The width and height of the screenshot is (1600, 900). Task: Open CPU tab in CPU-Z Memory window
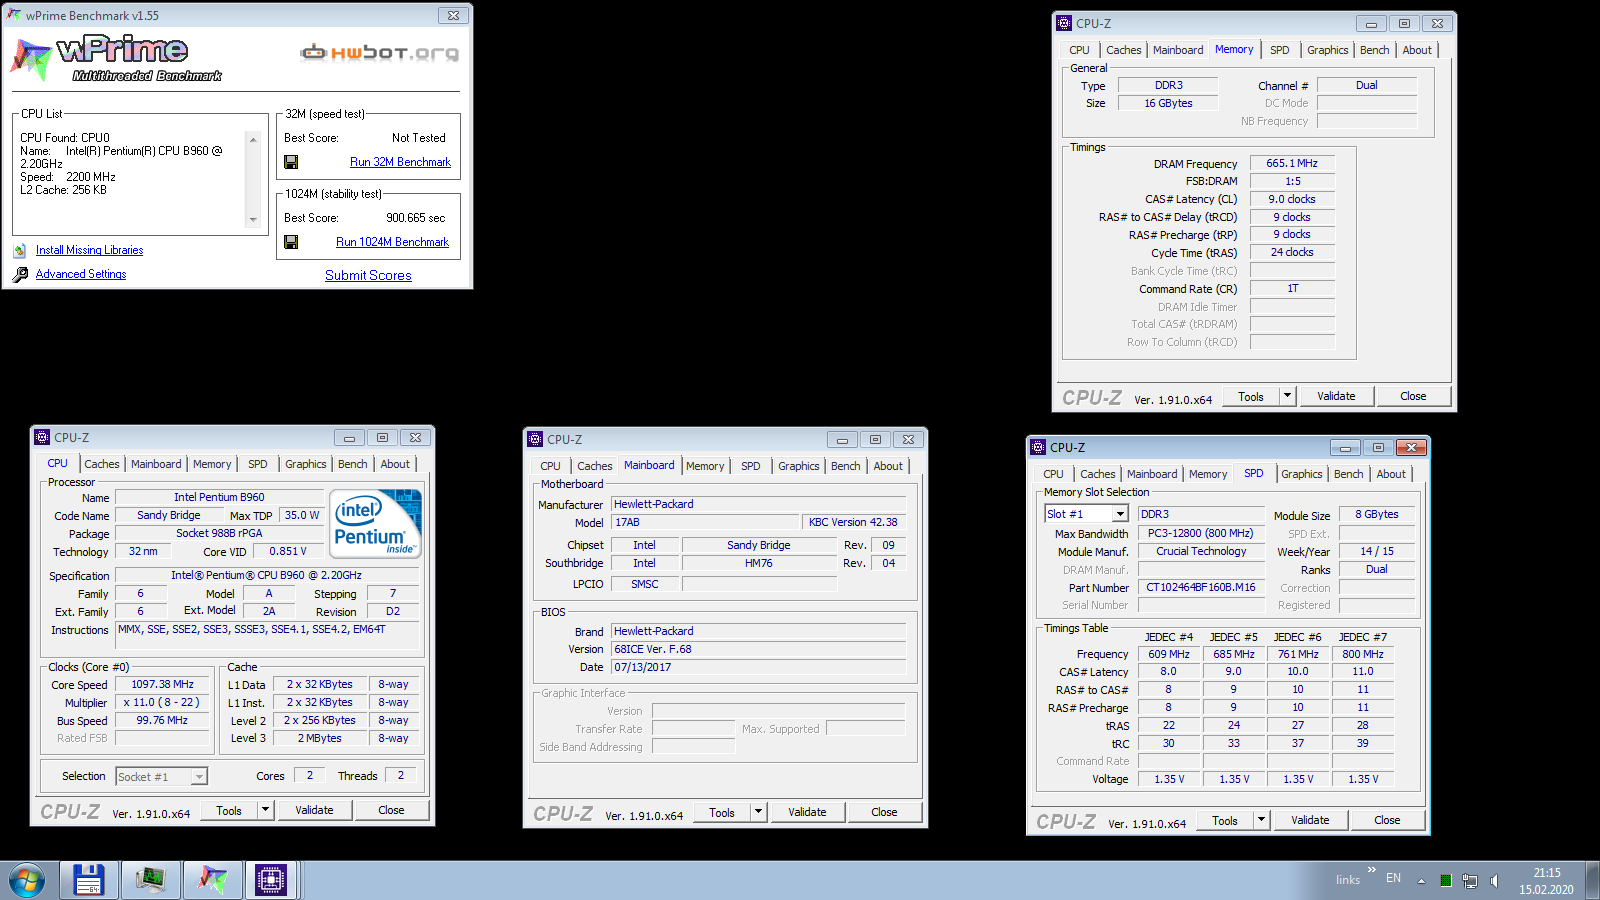(1079, 50)
